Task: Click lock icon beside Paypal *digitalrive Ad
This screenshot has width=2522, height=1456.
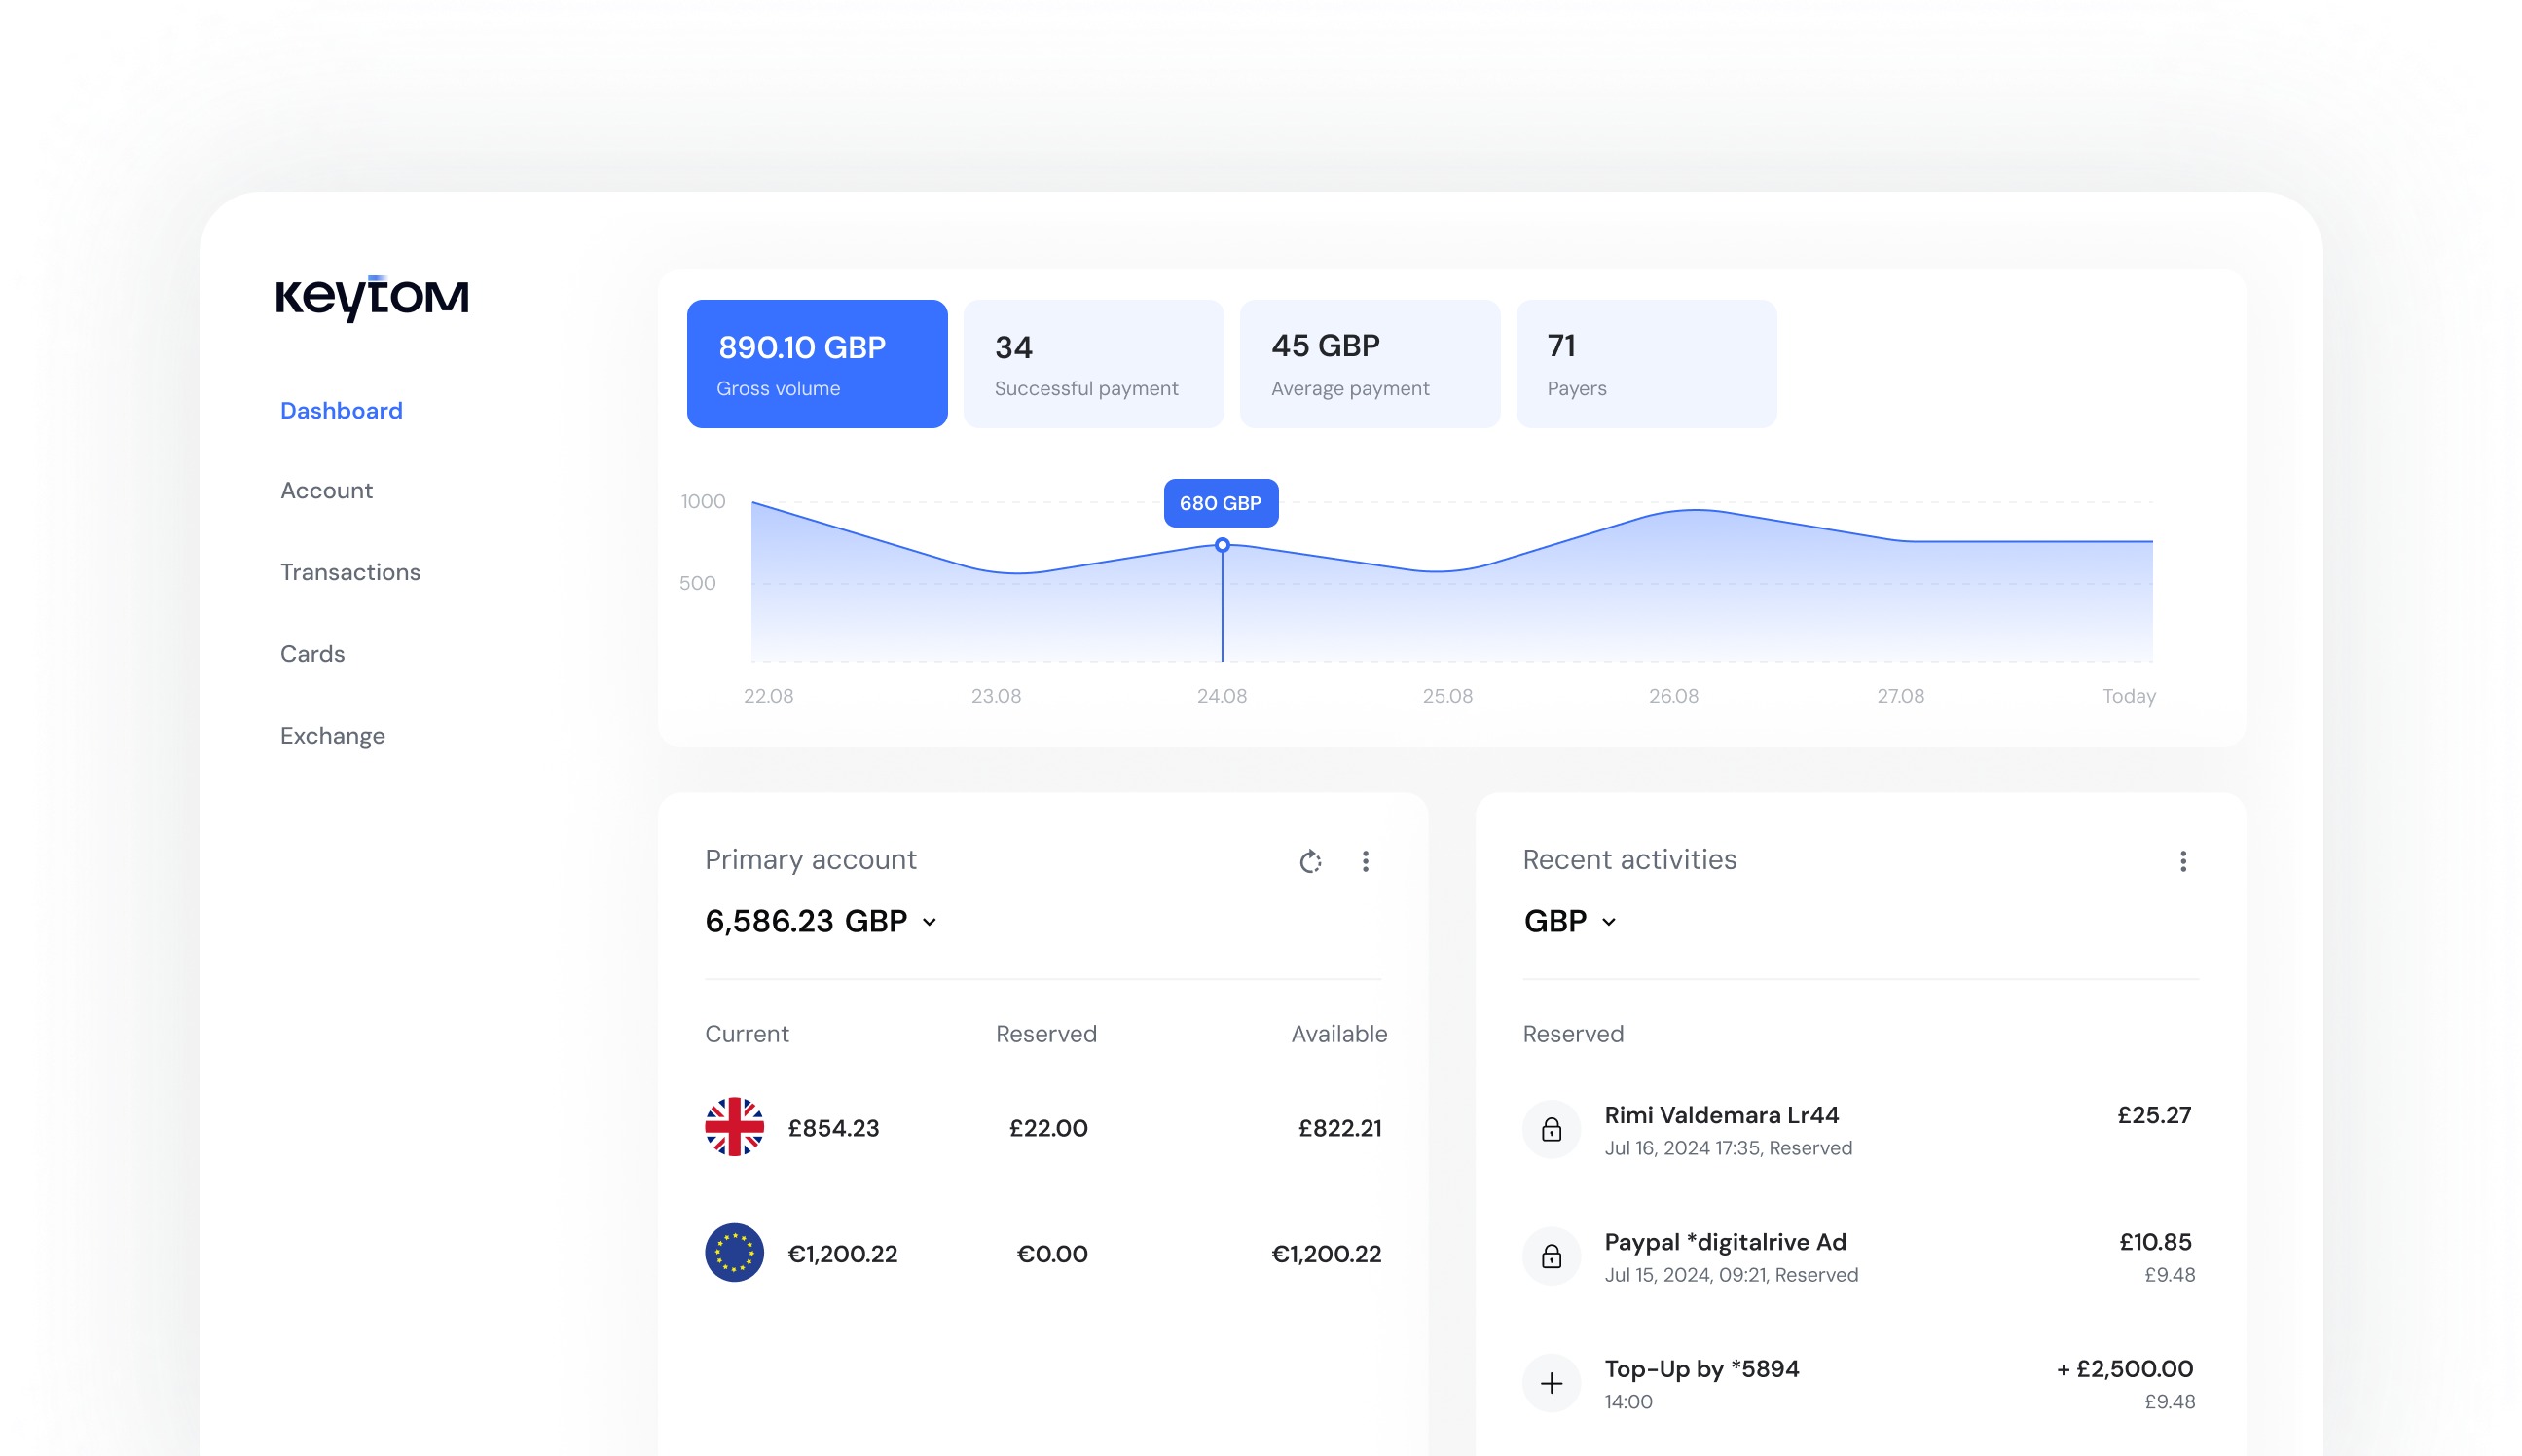Action: coord(1551,1256)
